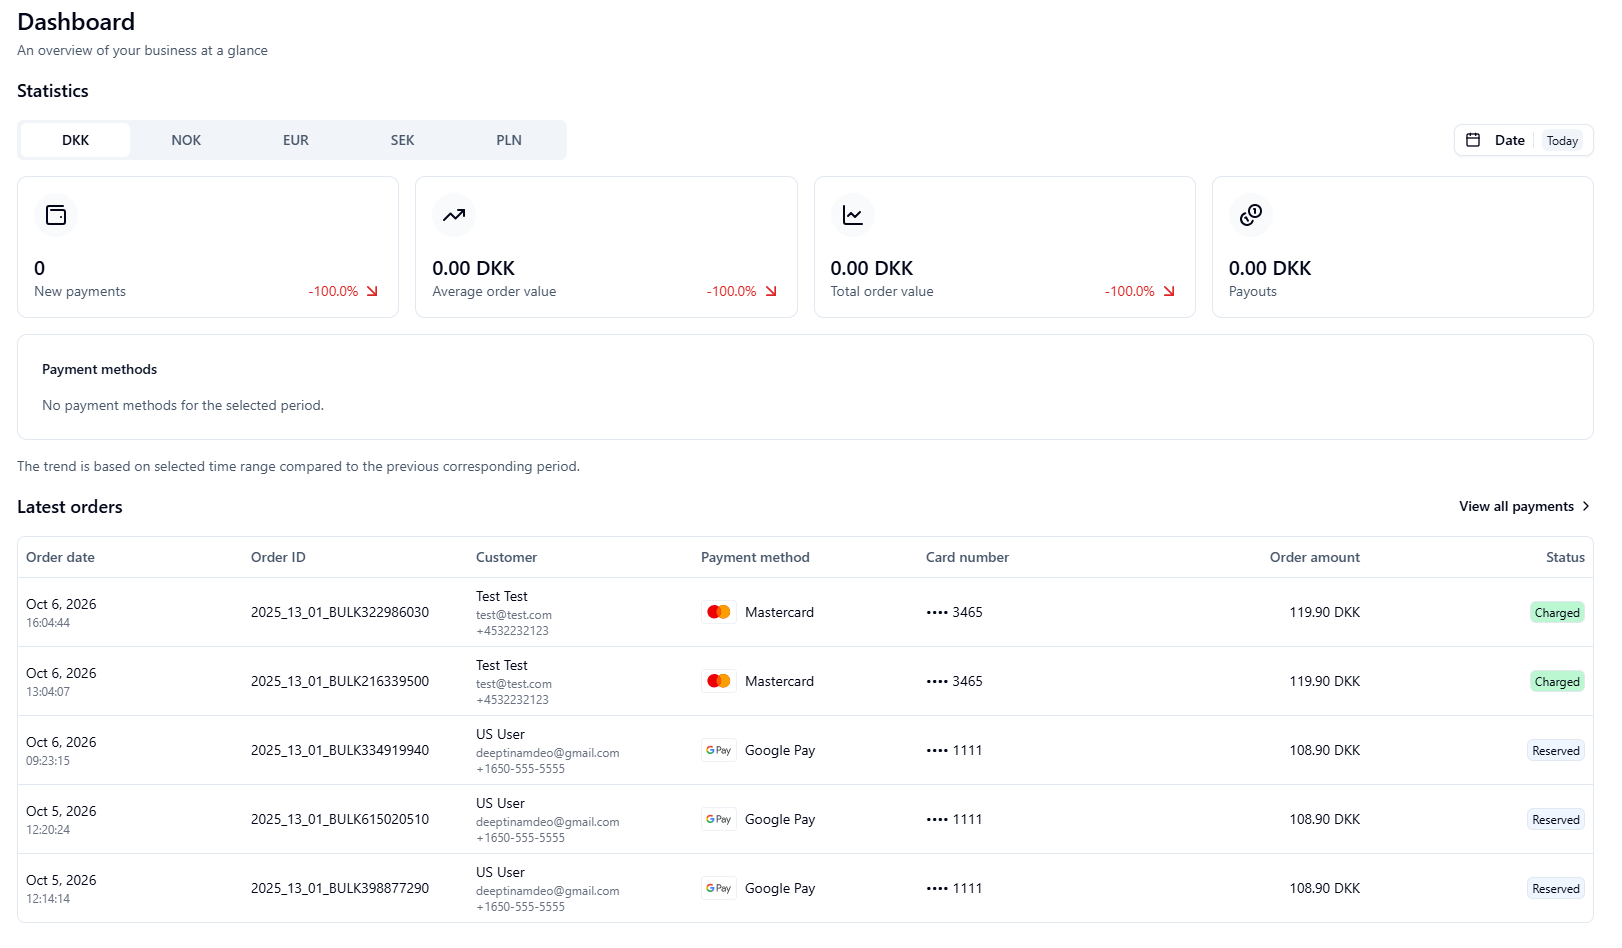
Task: Click the line chart icon above Total order value
Action: point(853,215)
